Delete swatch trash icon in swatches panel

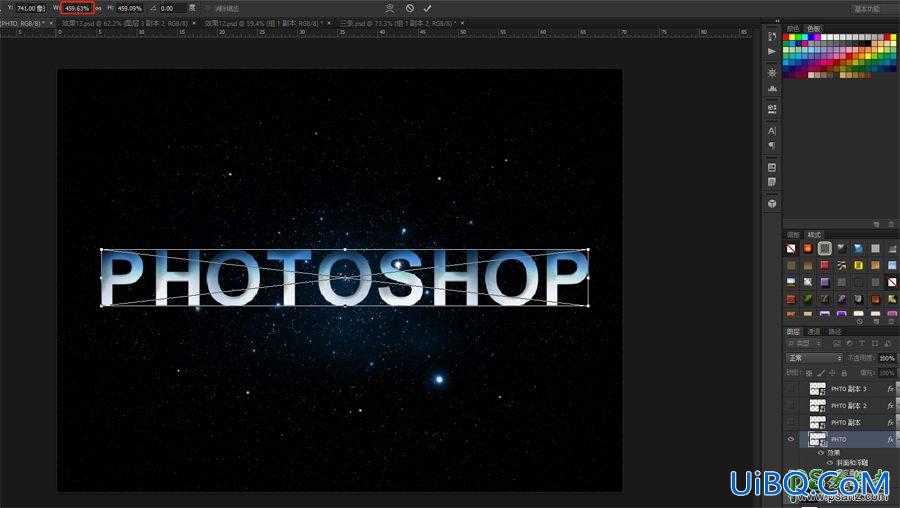point(891,224)
